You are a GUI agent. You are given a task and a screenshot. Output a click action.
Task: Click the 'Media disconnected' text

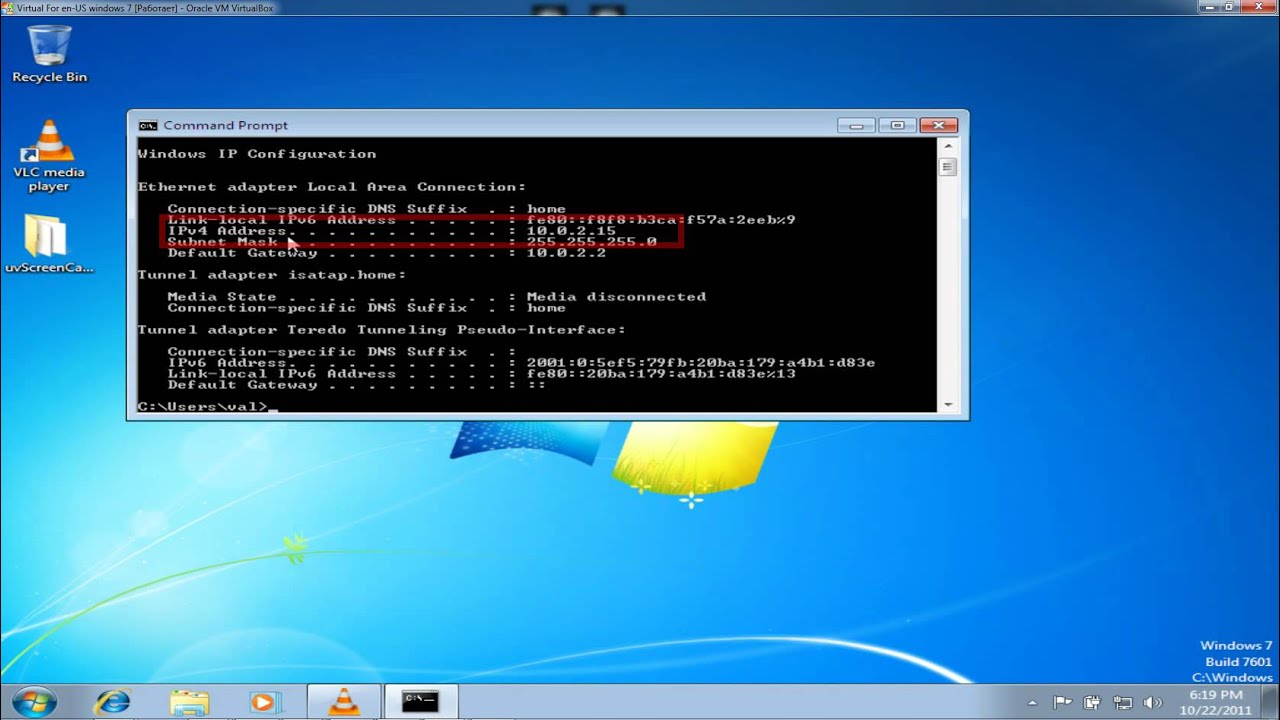[616, 297]
